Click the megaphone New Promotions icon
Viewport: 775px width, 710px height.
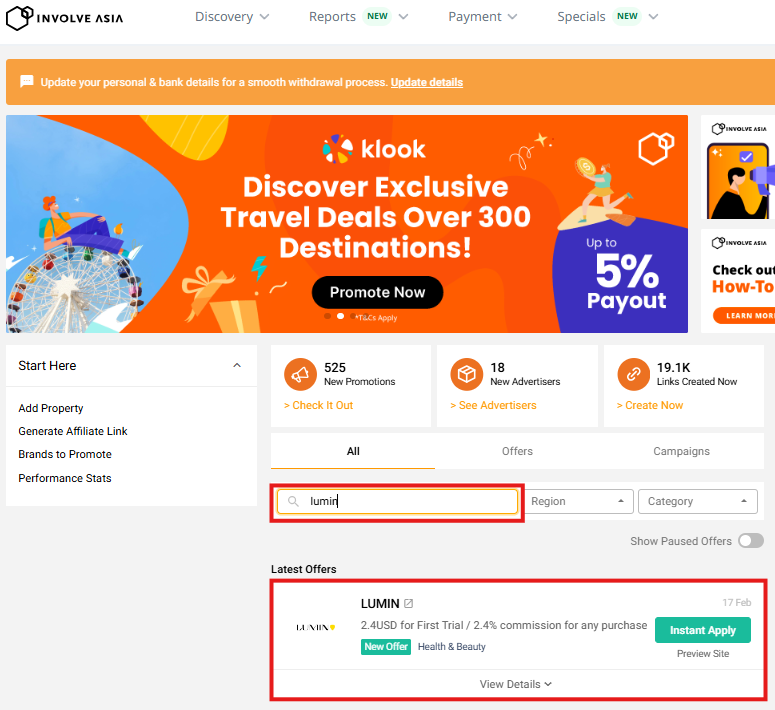tap(299, 374)
